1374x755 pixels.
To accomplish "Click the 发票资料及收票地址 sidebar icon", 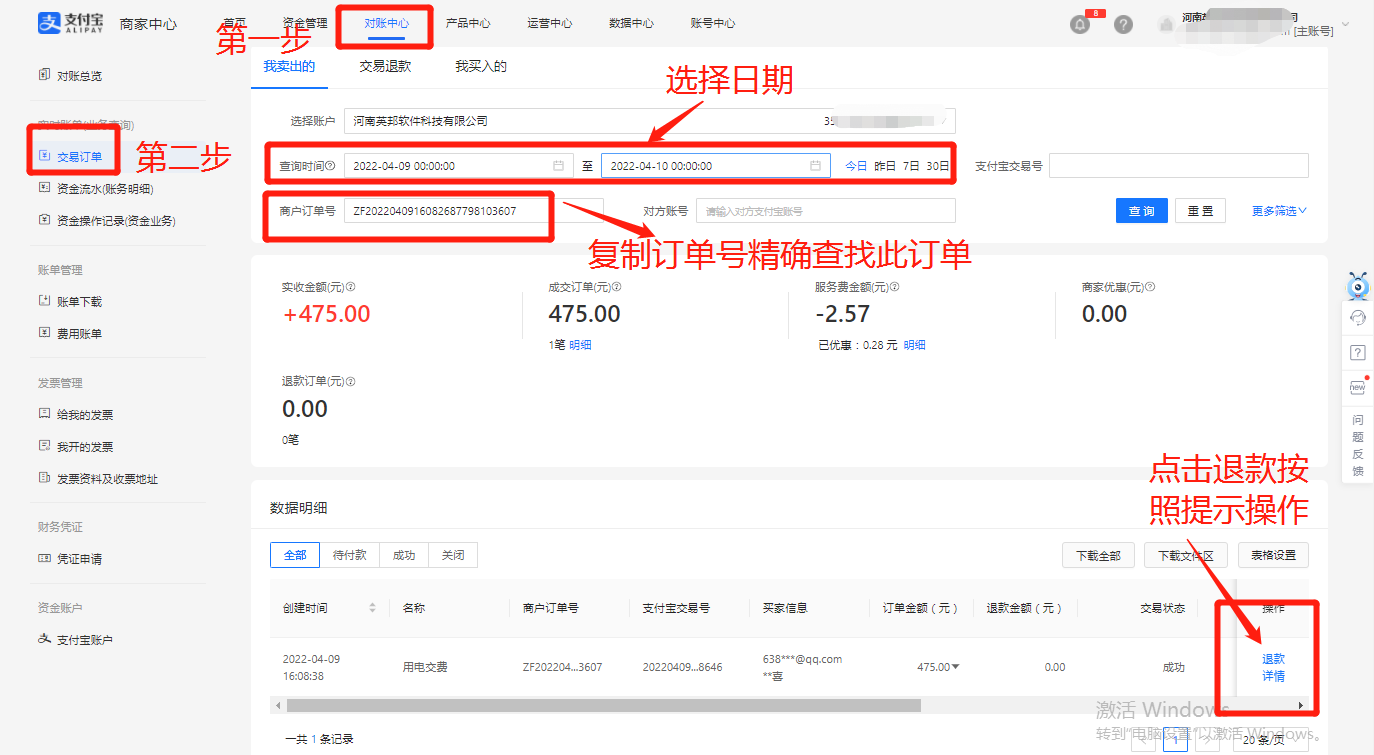I will point(44,478).
